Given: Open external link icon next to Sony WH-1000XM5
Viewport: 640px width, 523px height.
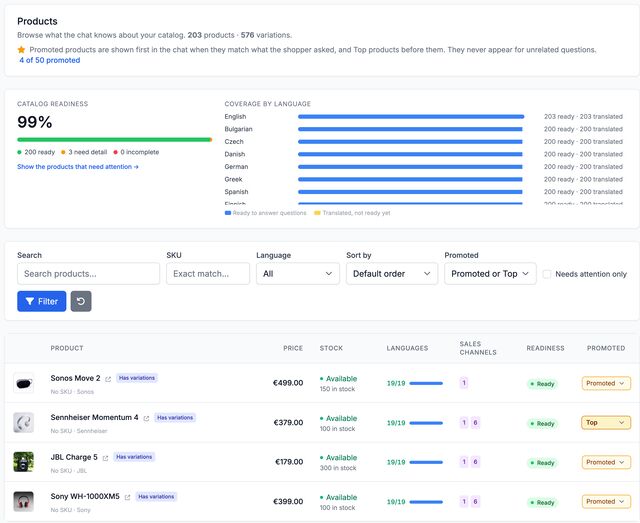Looking at the screenshot, I should pos(127,498).
